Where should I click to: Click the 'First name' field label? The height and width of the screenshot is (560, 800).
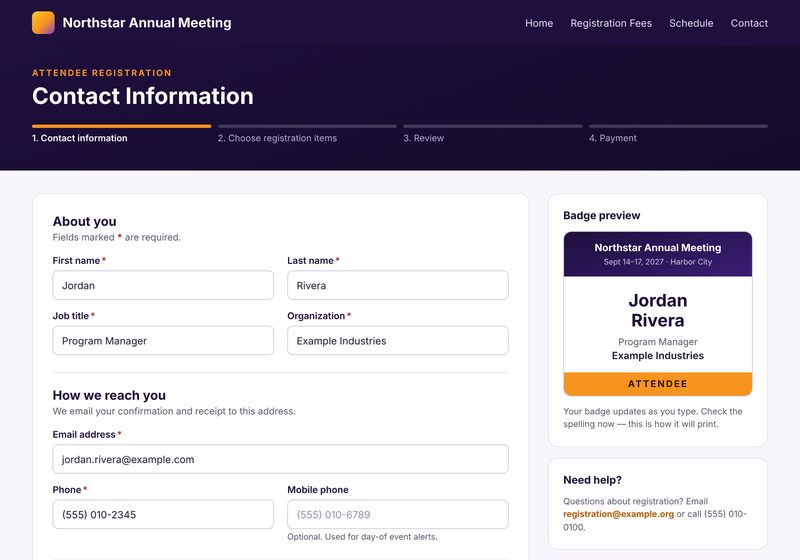tap(76, 261)
